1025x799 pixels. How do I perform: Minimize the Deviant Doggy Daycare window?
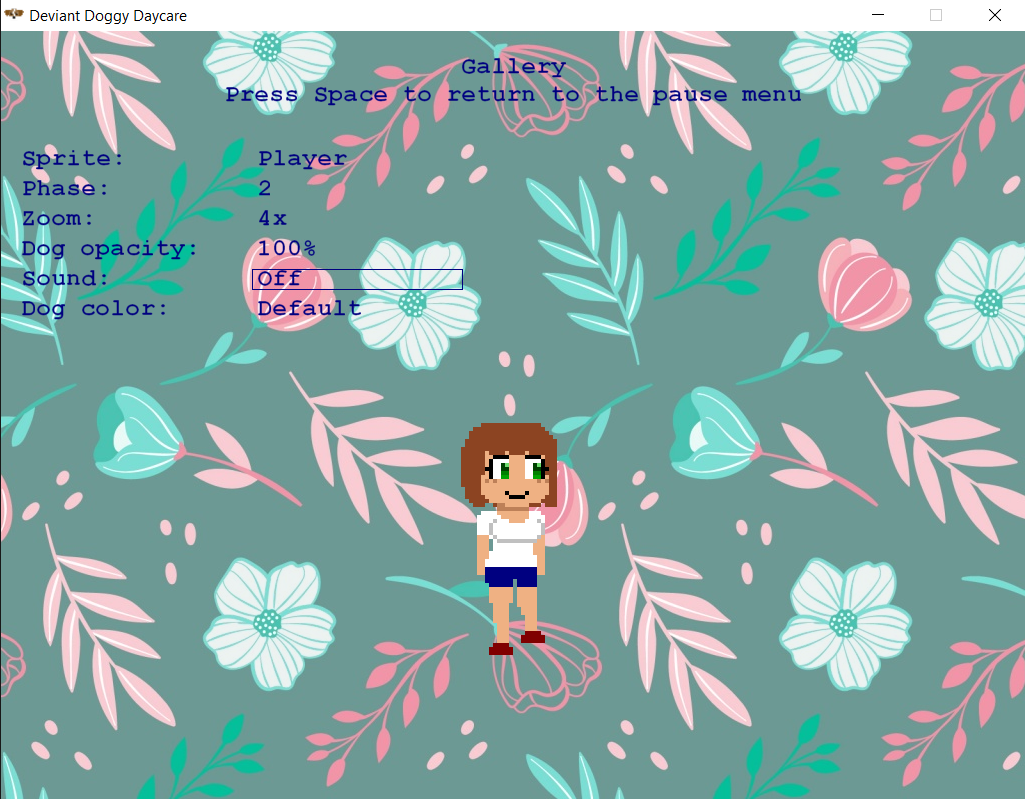[878, 15]
